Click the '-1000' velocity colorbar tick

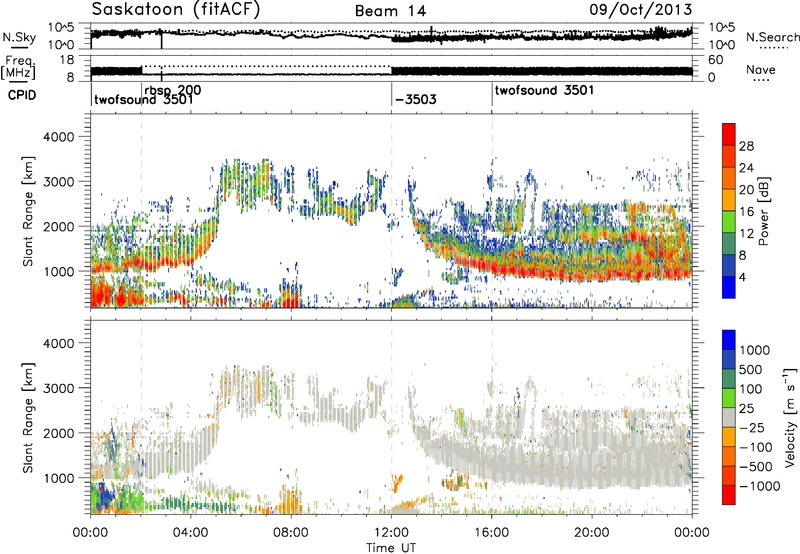pos(759,486)
